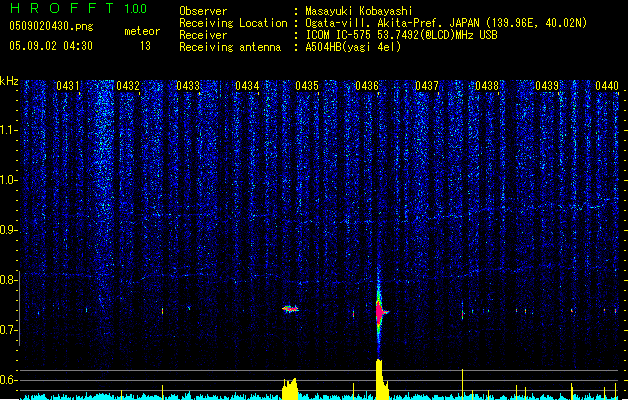Click the kHz axis unit label
This screenshot has width=629, height=400.
tap(9, 81)
